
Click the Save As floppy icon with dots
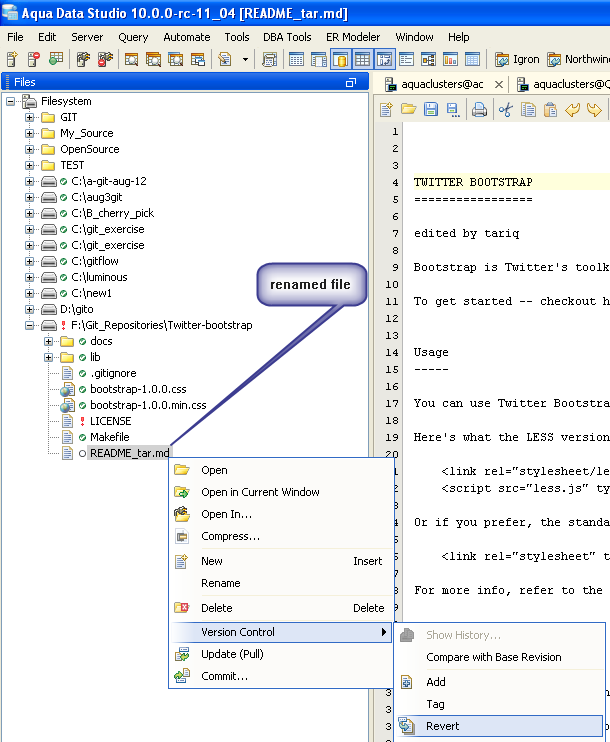click(x=453, y=110)
